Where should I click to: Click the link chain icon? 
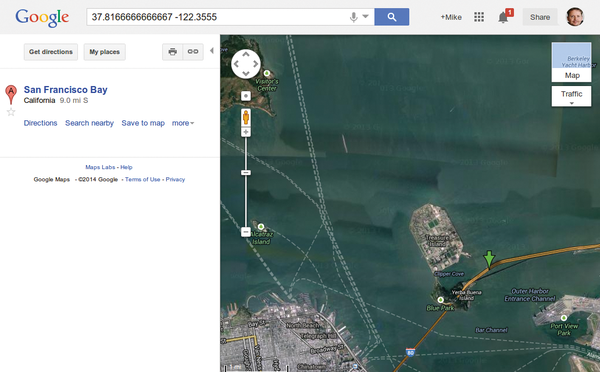193,52
